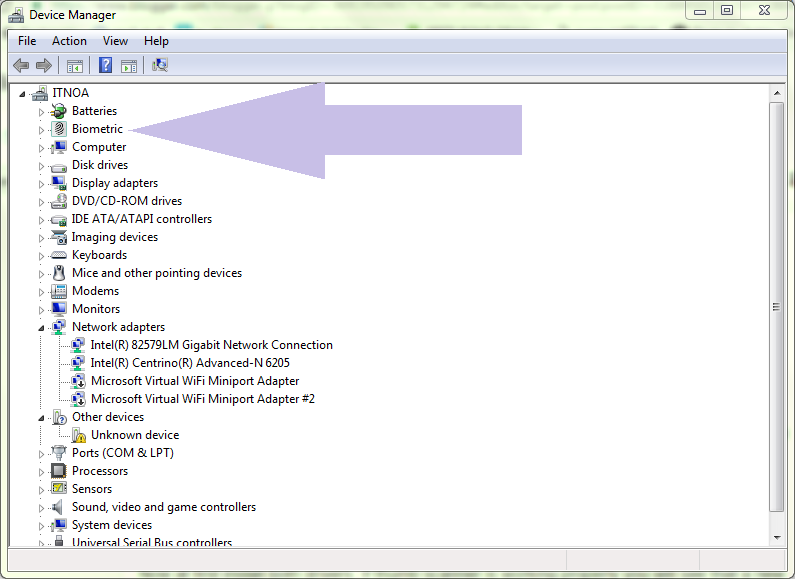The width and height of the screenshot is (795, 579).
Task: Click the Keyboards category icon
Action: 59,255
